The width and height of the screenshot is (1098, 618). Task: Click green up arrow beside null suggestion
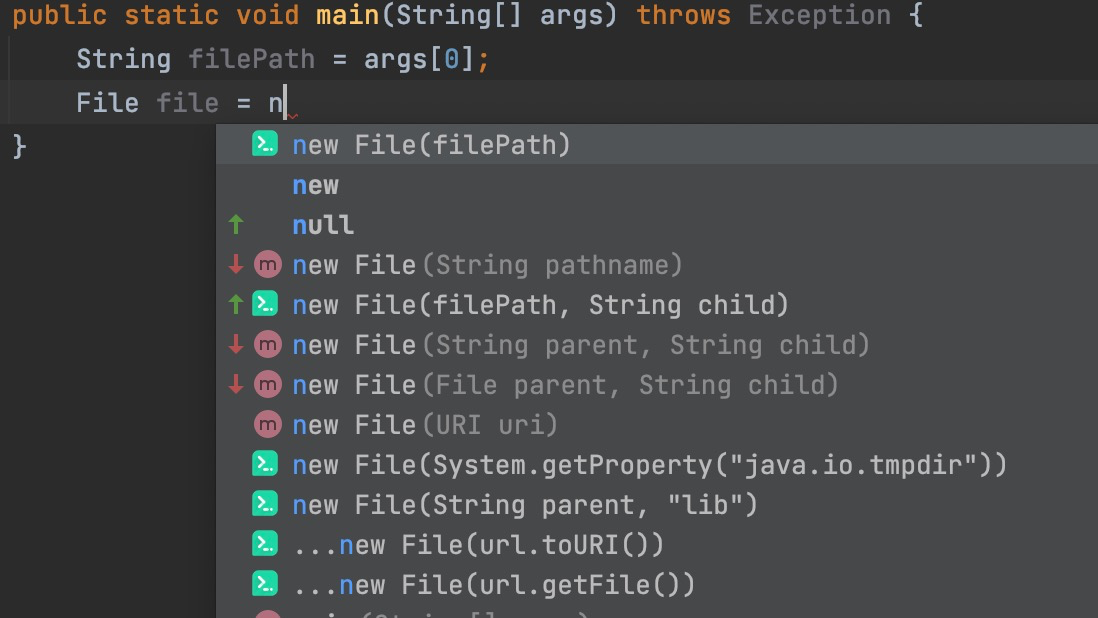tap(237, 224)
